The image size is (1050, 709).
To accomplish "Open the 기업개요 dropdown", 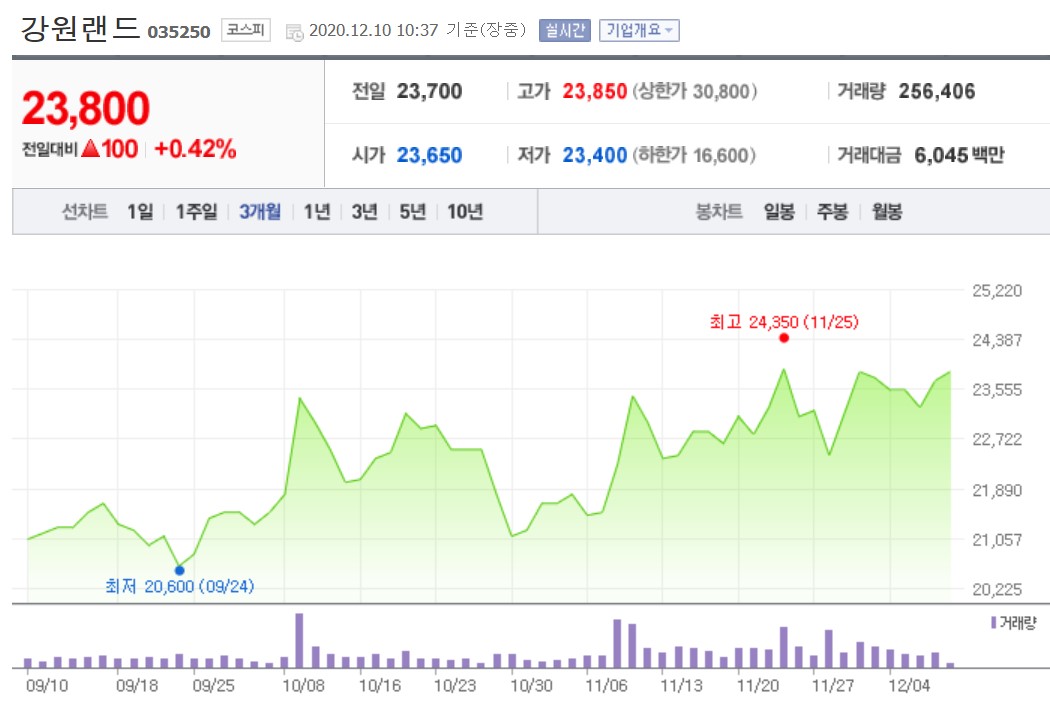I will point(639,30).
